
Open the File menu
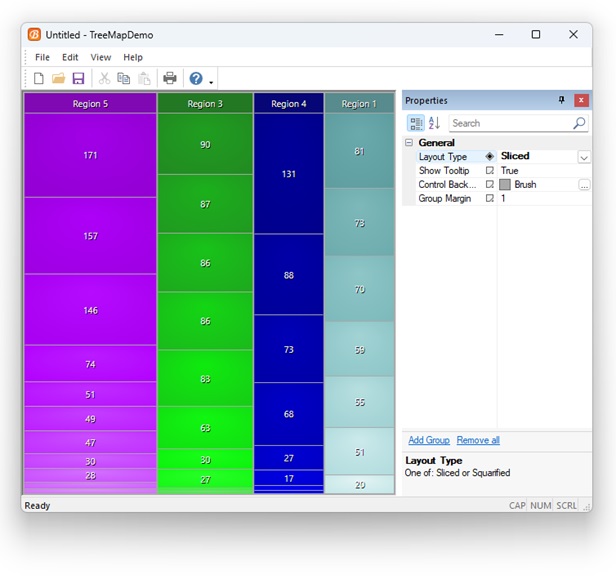pos(42,57)
